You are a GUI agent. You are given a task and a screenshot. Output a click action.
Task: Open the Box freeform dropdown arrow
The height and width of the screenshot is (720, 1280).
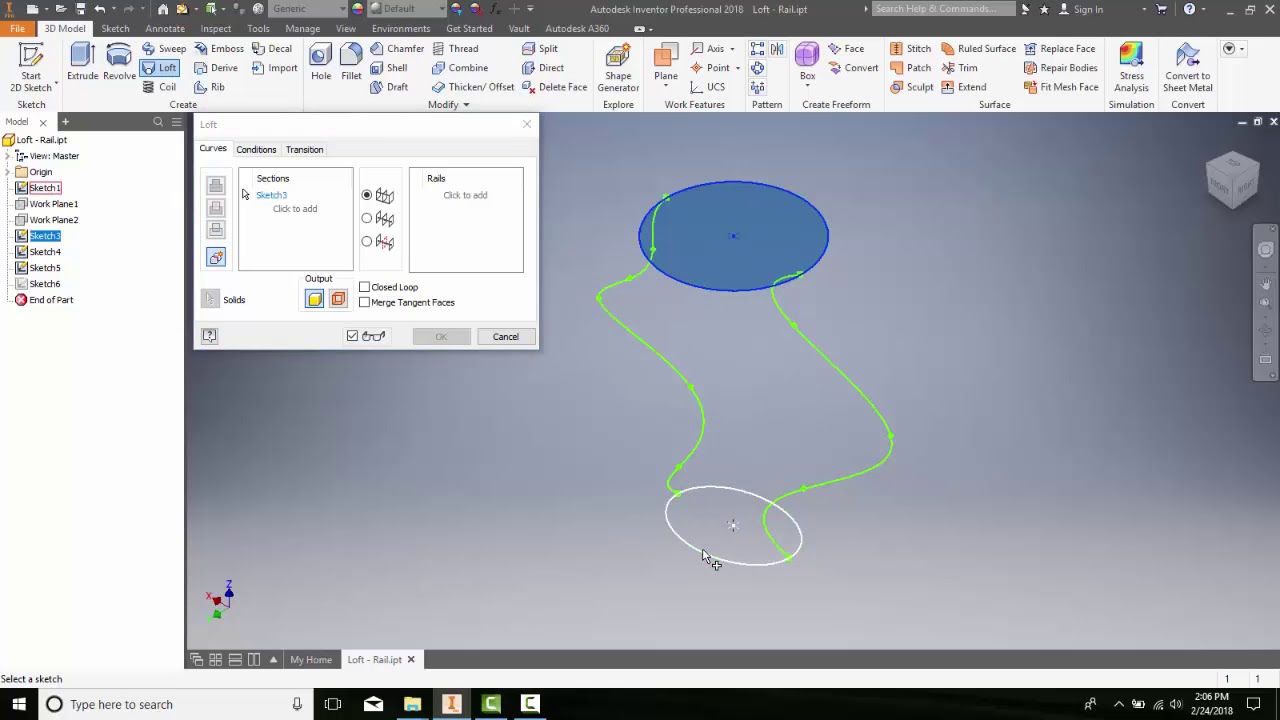click(807, 87)
